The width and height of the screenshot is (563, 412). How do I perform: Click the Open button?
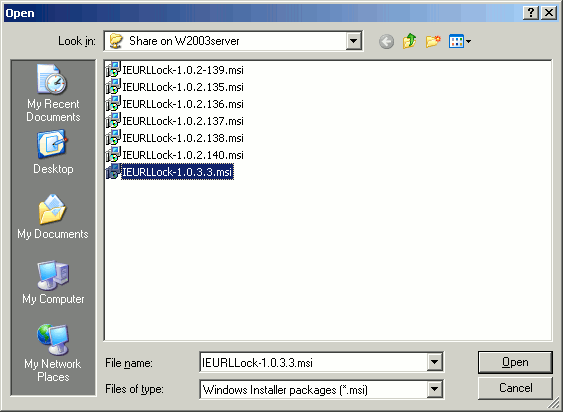515,362
